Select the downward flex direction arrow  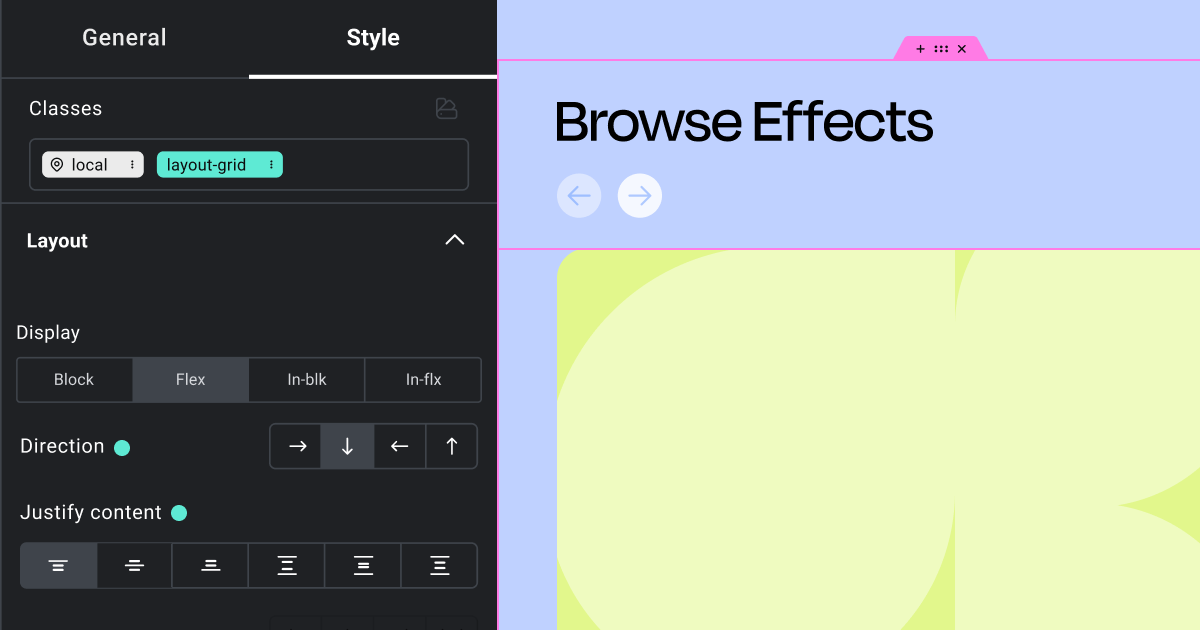click(x=347, y=446)
